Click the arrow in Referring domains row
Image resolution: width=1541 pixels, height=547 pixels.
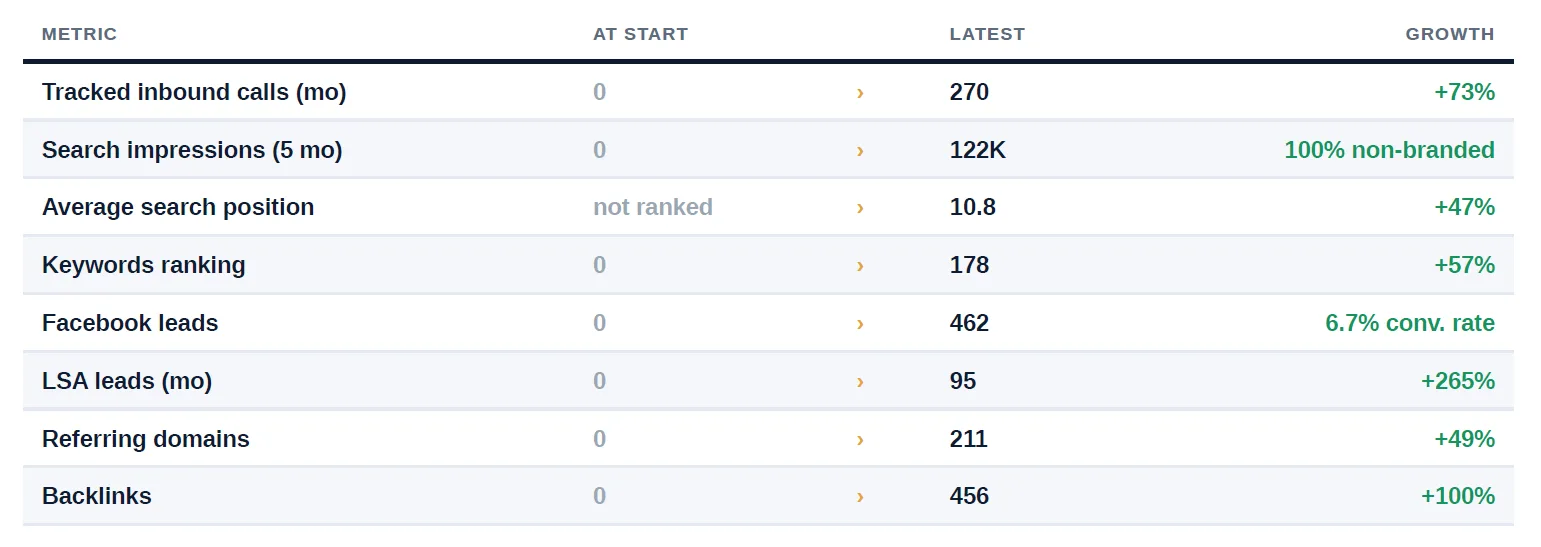[860, 440]
